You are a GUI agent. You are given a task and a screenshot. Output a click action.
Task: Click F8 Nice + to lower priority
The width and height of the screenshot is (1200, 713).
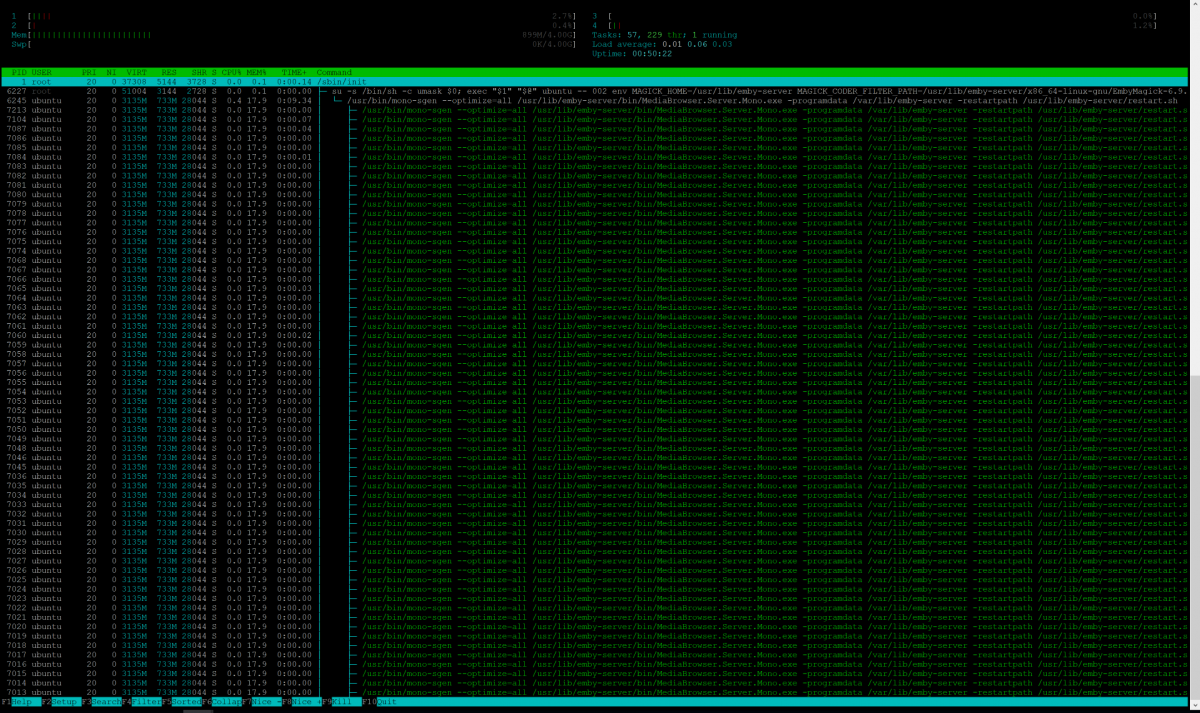click(x=304, y=702)
